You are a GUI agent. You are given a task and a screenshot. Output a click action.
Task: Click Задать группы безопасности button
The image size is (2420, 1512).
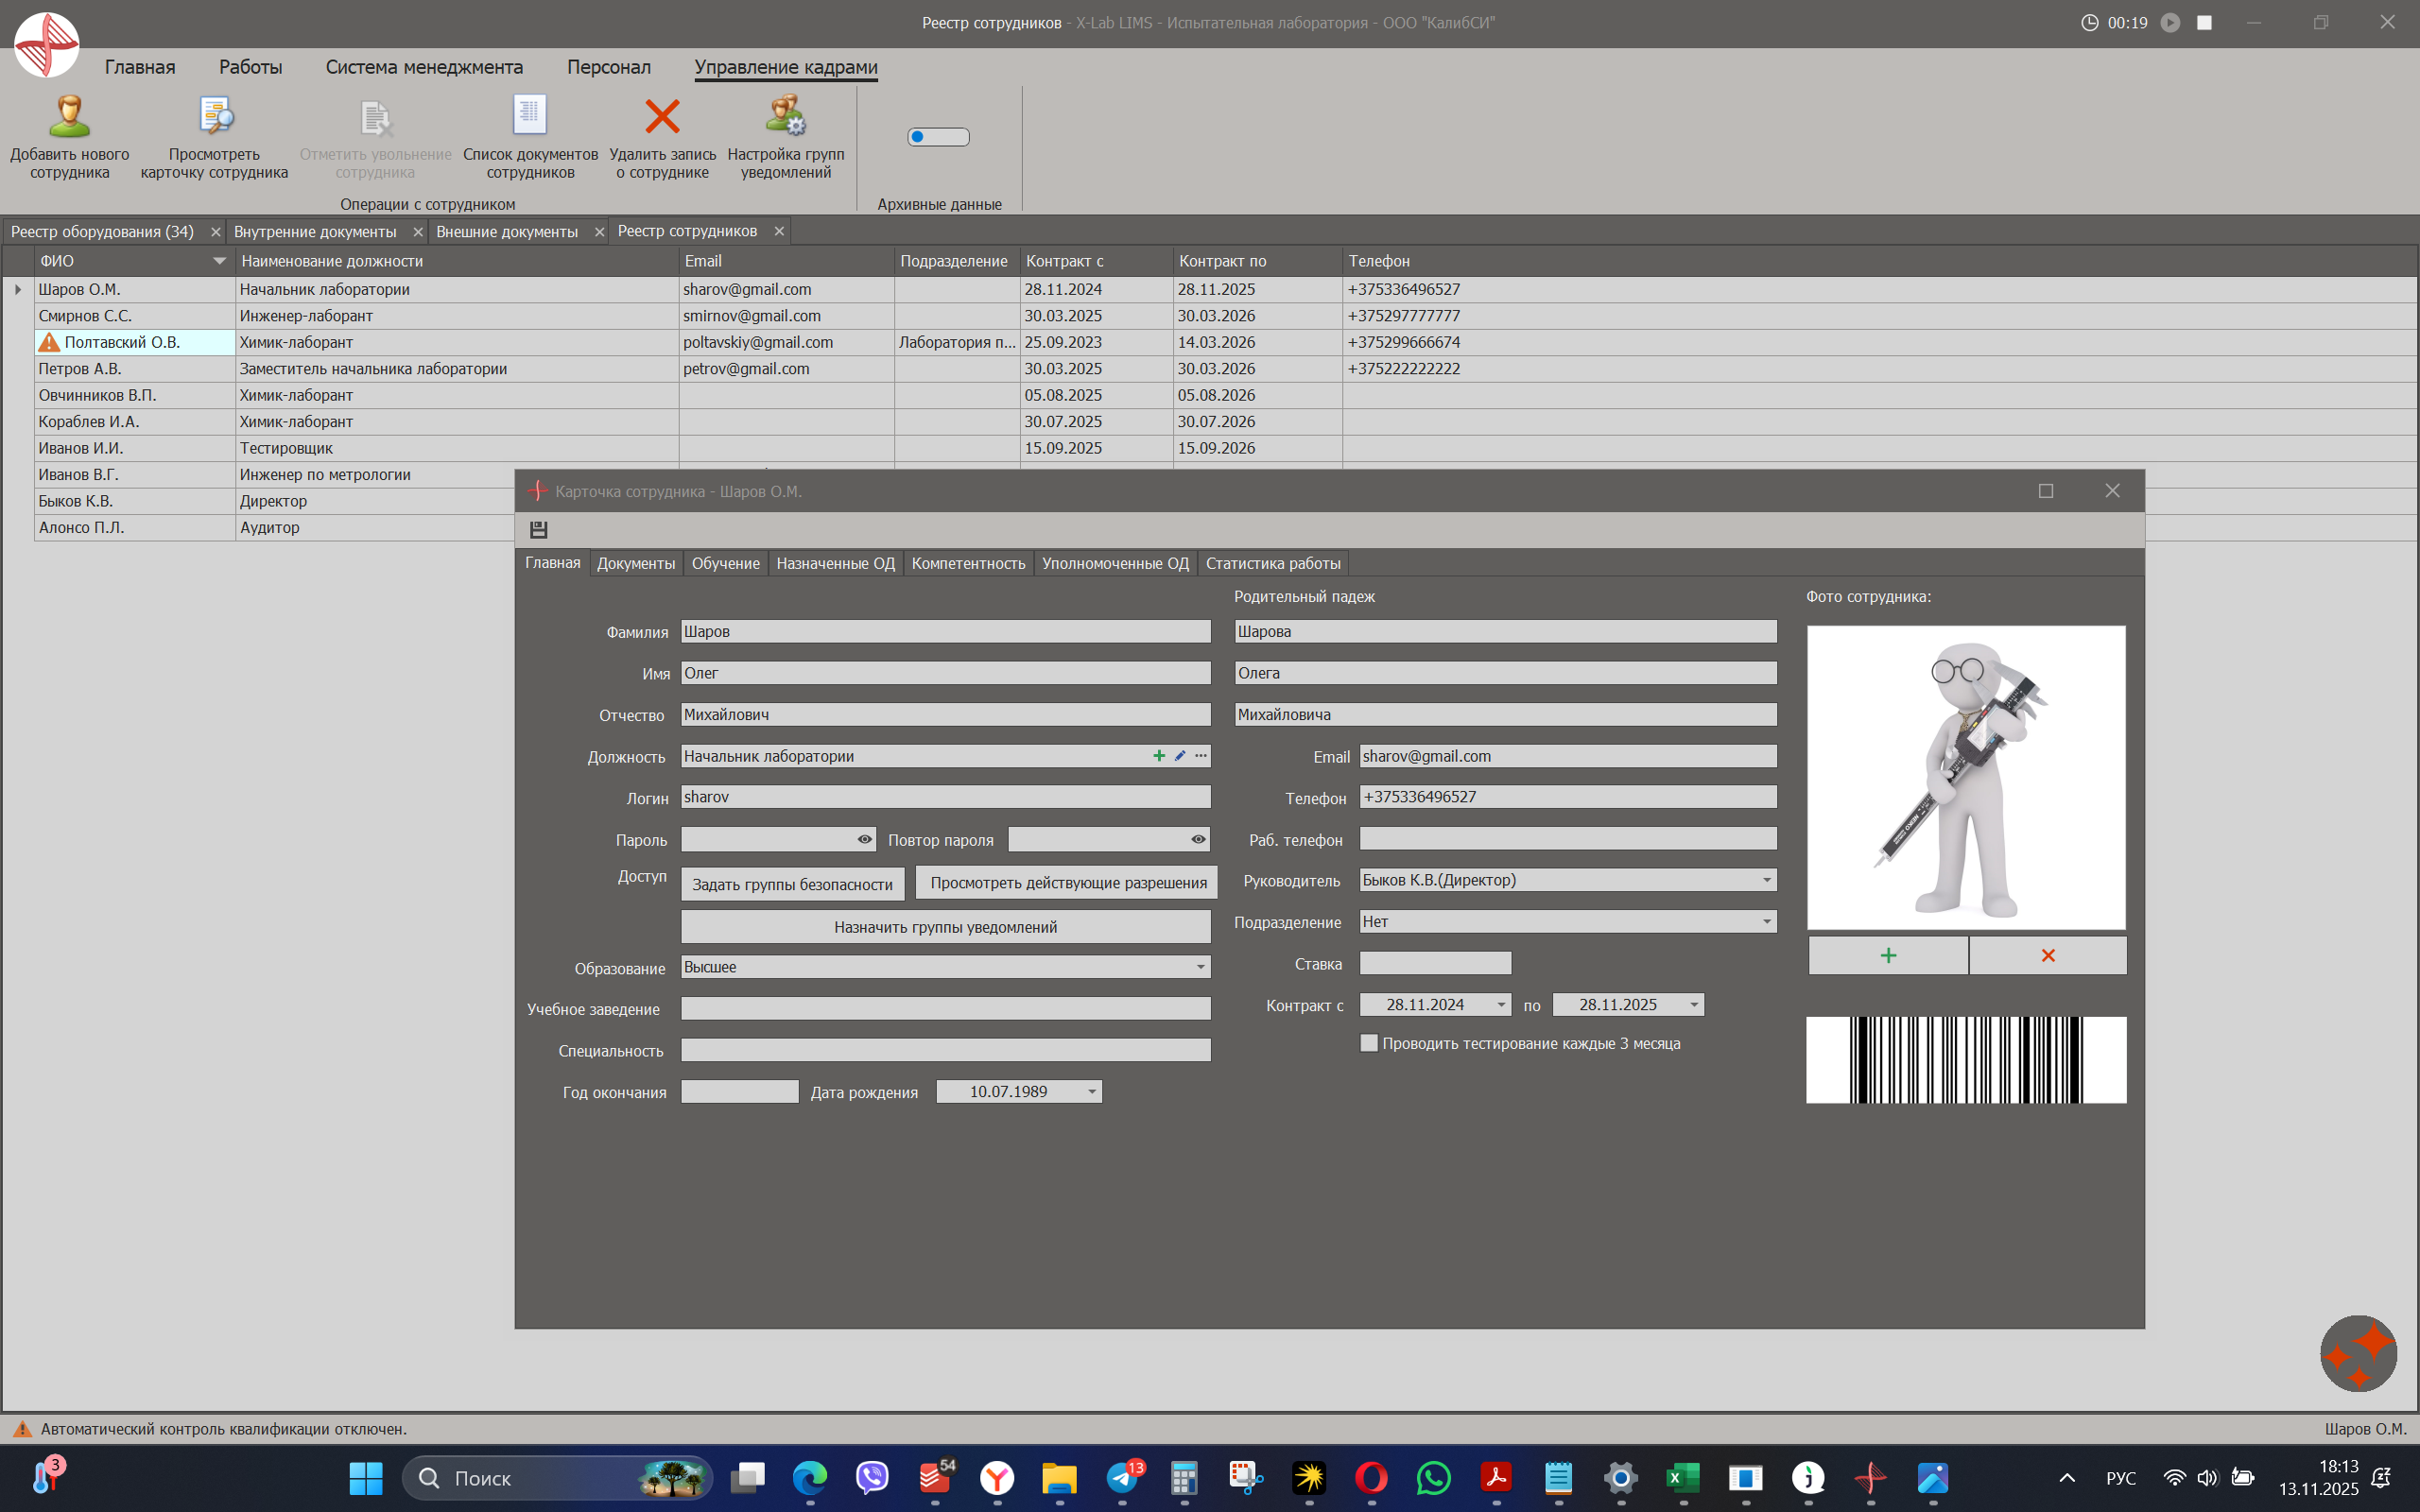(792, 884)
